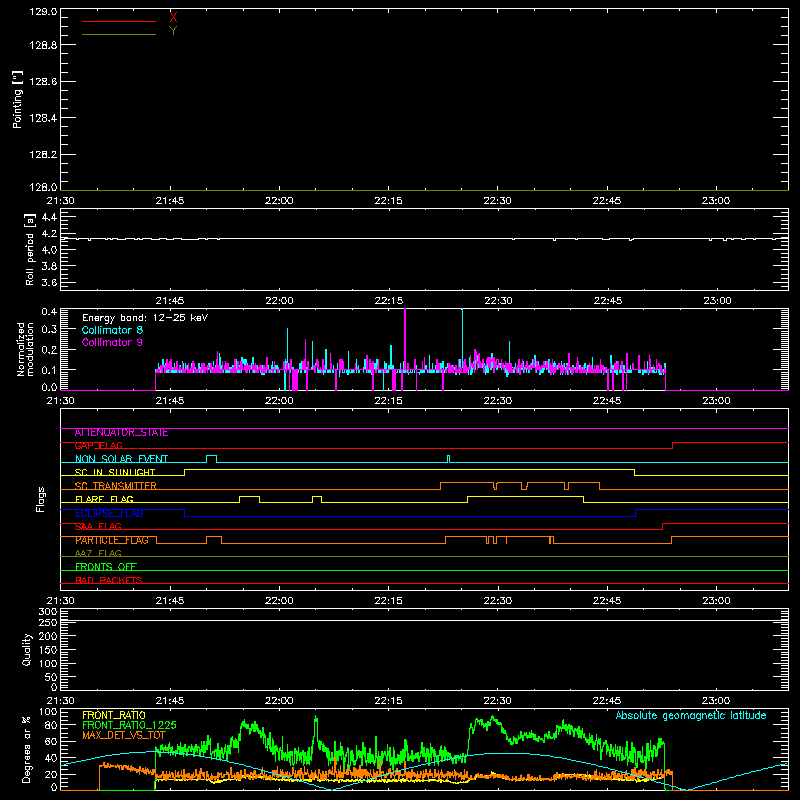Click the 129.0 tick on Pointing axis
Screen dimensions: 800x800
pyautogui.click(x=43, y=12)
